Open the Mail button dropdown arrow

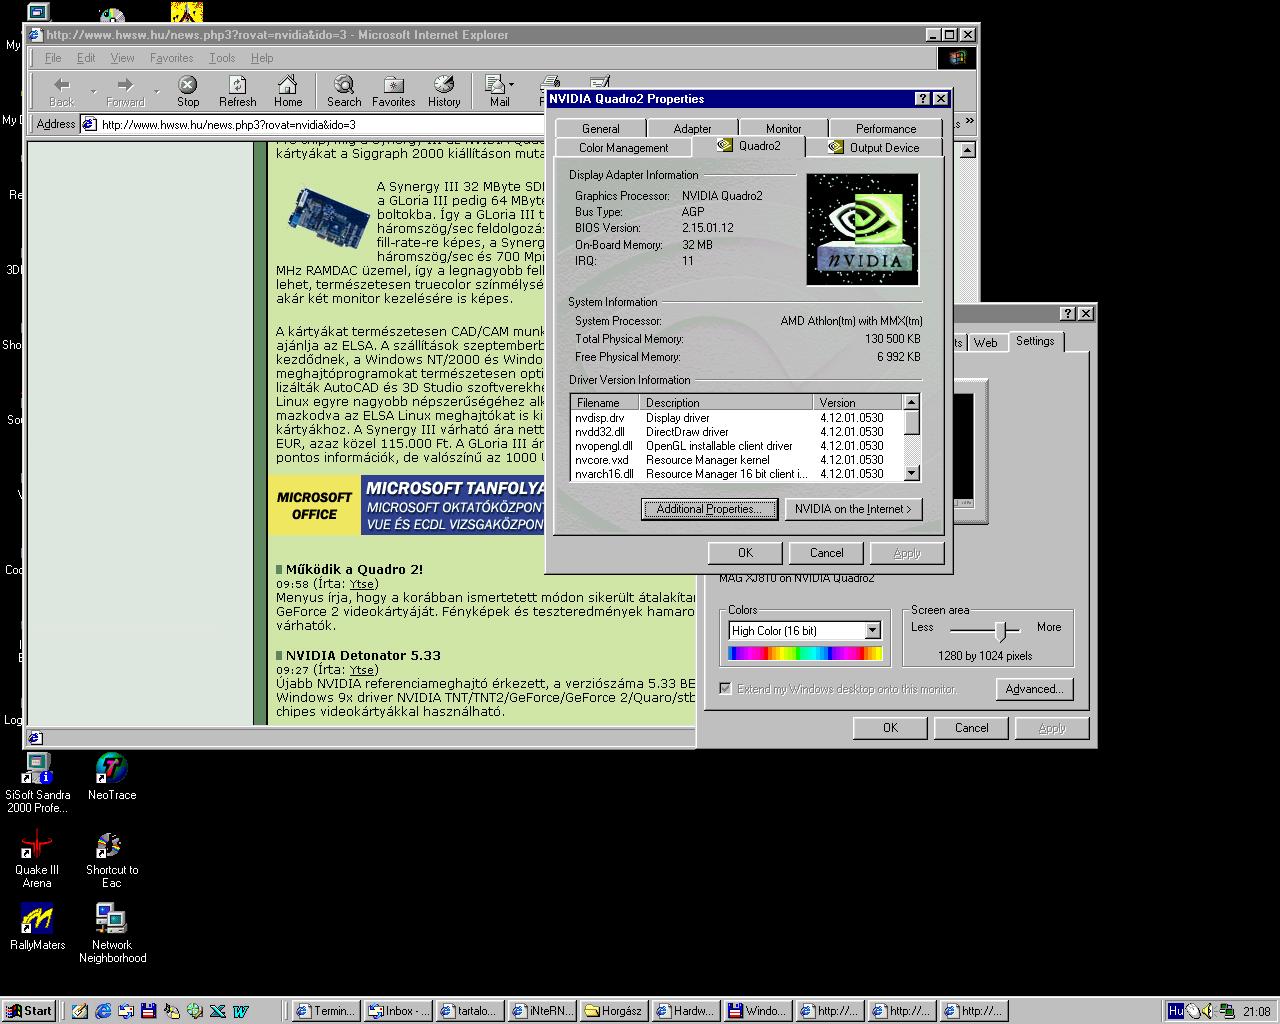coord(512,86)
